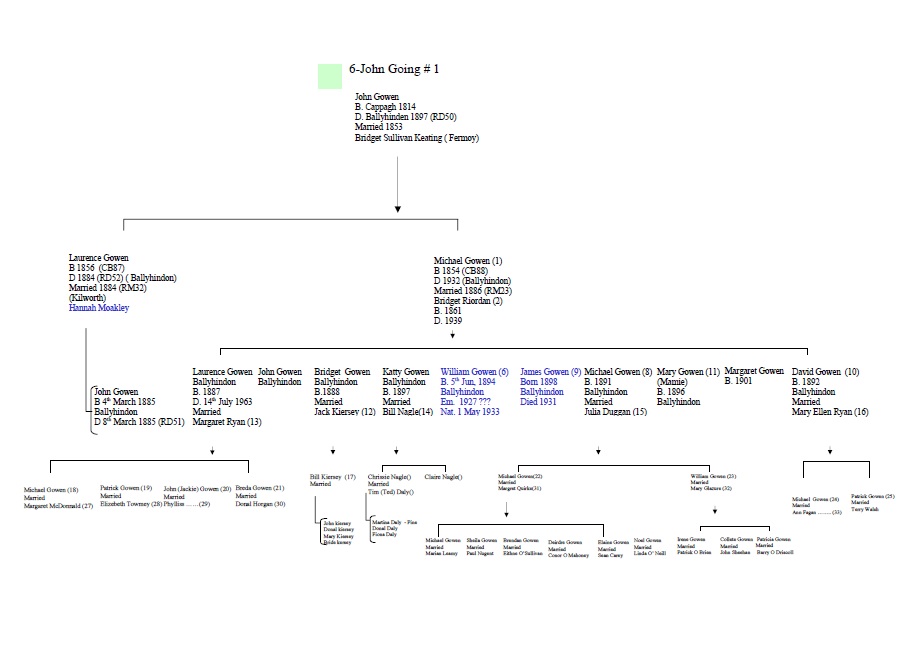The width and height of the screenshot is (914, 645).
Task: Click "D. Ballyhinden 1897 (RD50)"
Action: click(406, 117)
